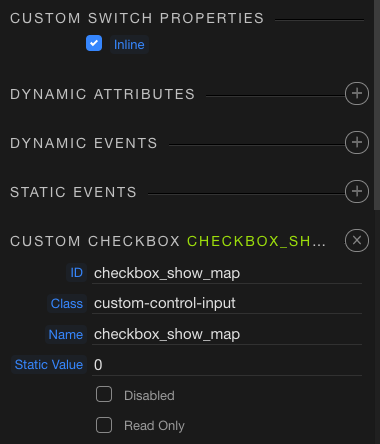Click Static Events section header

73,192
